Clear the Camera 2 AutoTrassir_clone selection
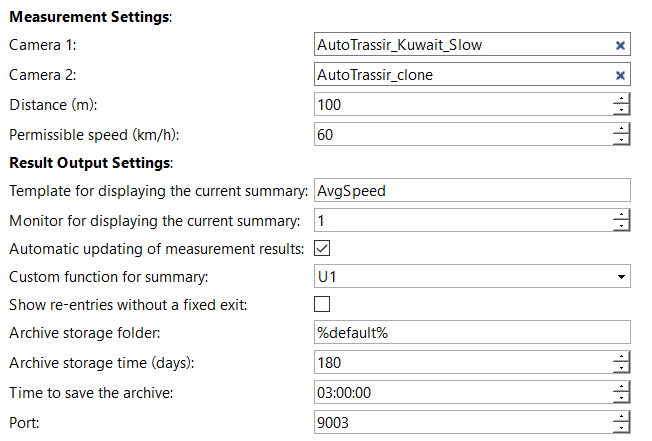 coord(620,75)
